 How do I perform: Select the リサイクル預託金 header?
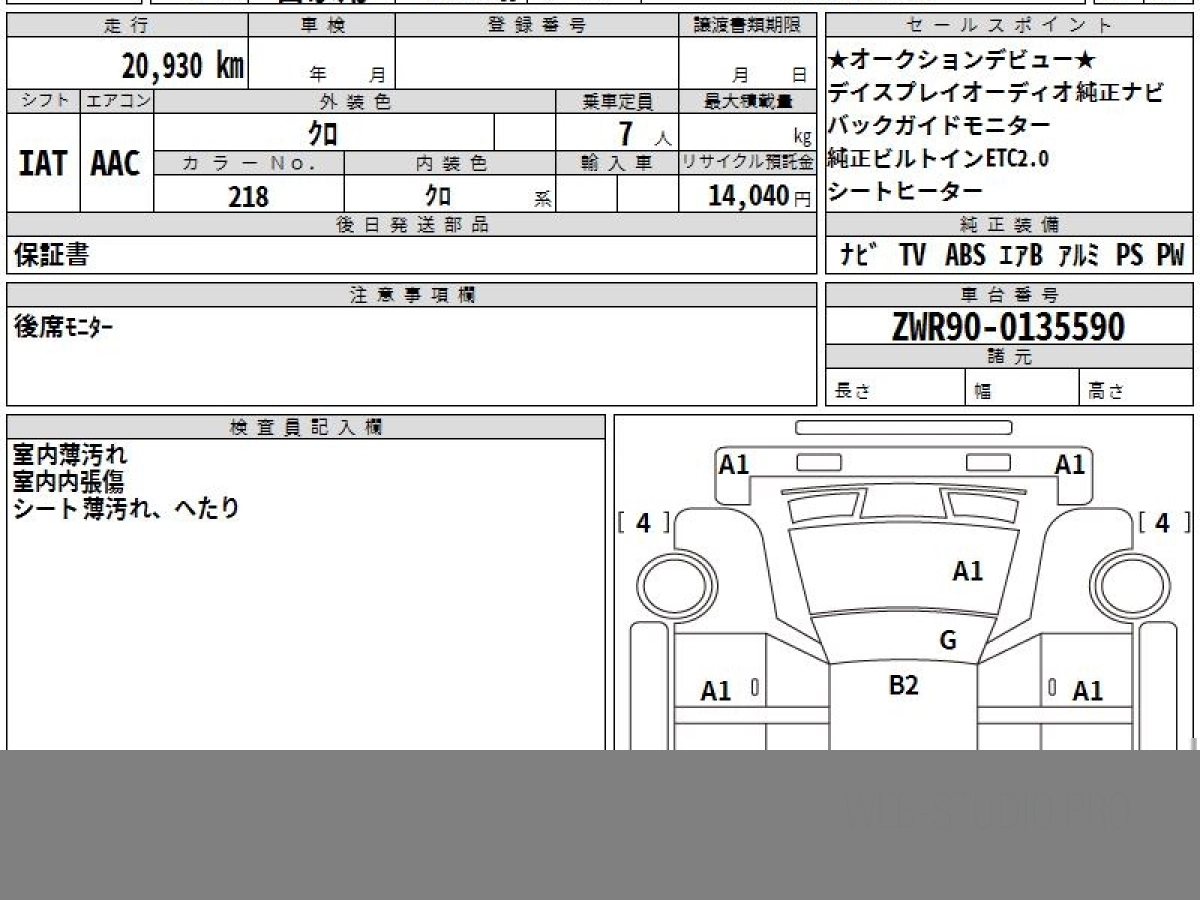pos(748,163)
